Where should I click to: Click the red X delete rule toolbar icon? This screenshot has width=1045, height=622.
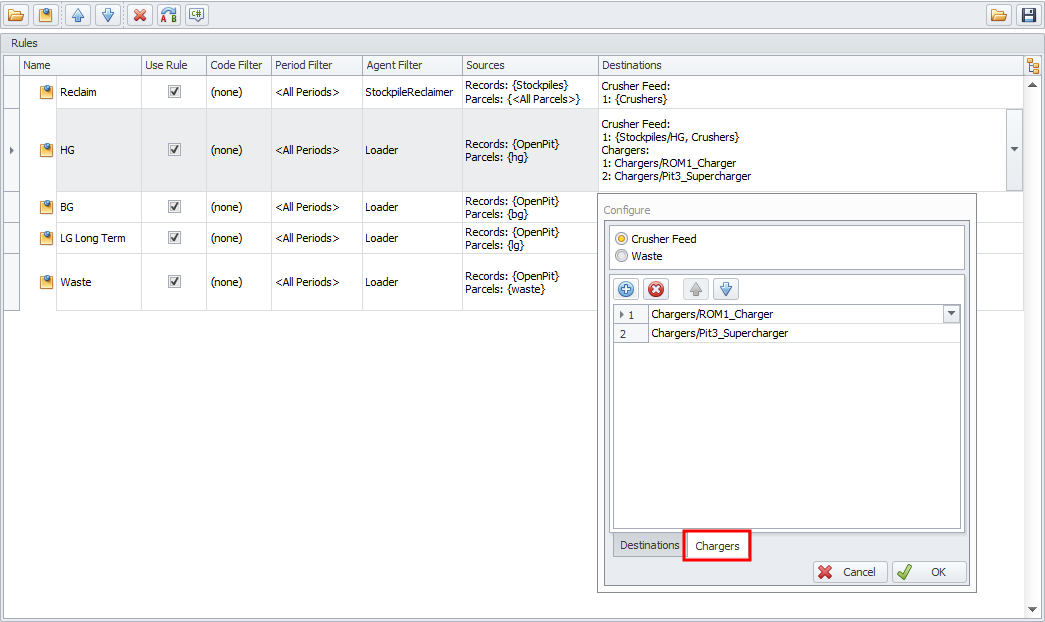tap(140, 15)
